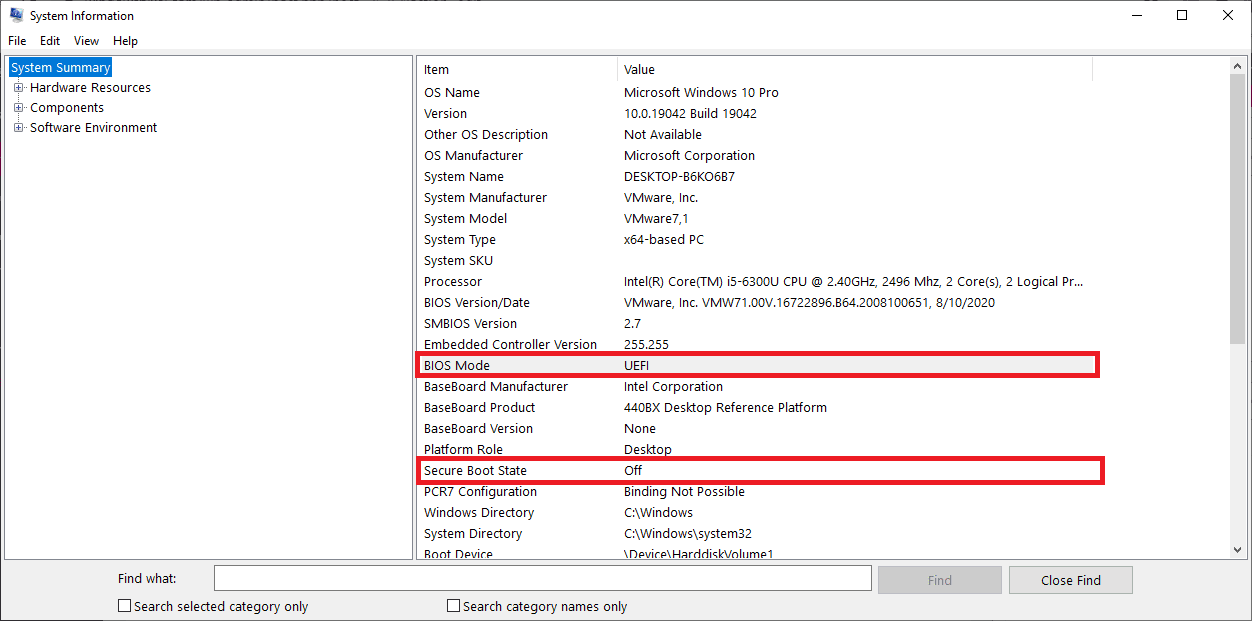Open the Edit menu
The width and height of the screenshot is (1252, 621).
coord(50,41)
